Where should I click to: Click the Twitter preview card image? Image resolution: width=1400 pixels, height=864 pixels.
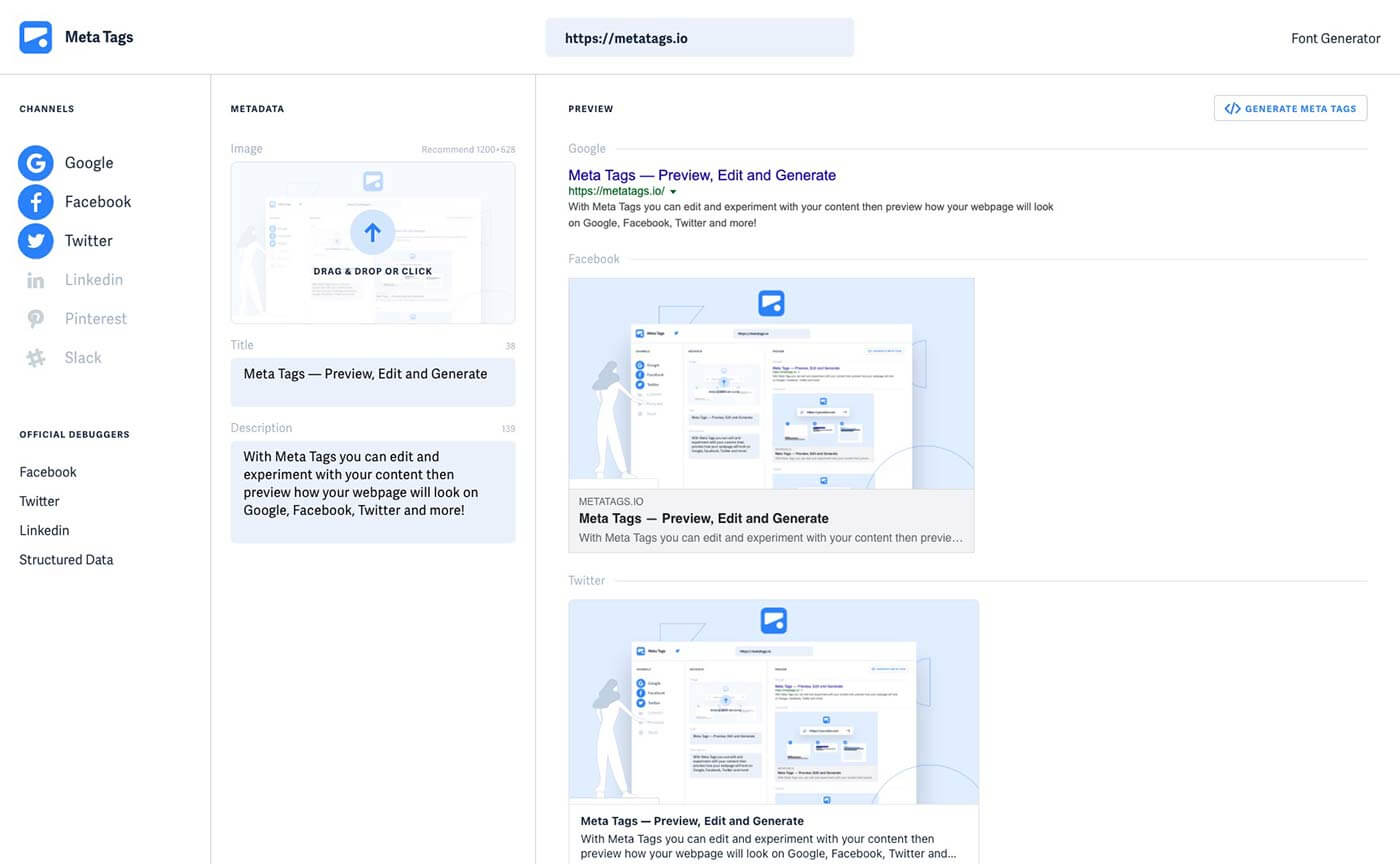click(774, 702)
